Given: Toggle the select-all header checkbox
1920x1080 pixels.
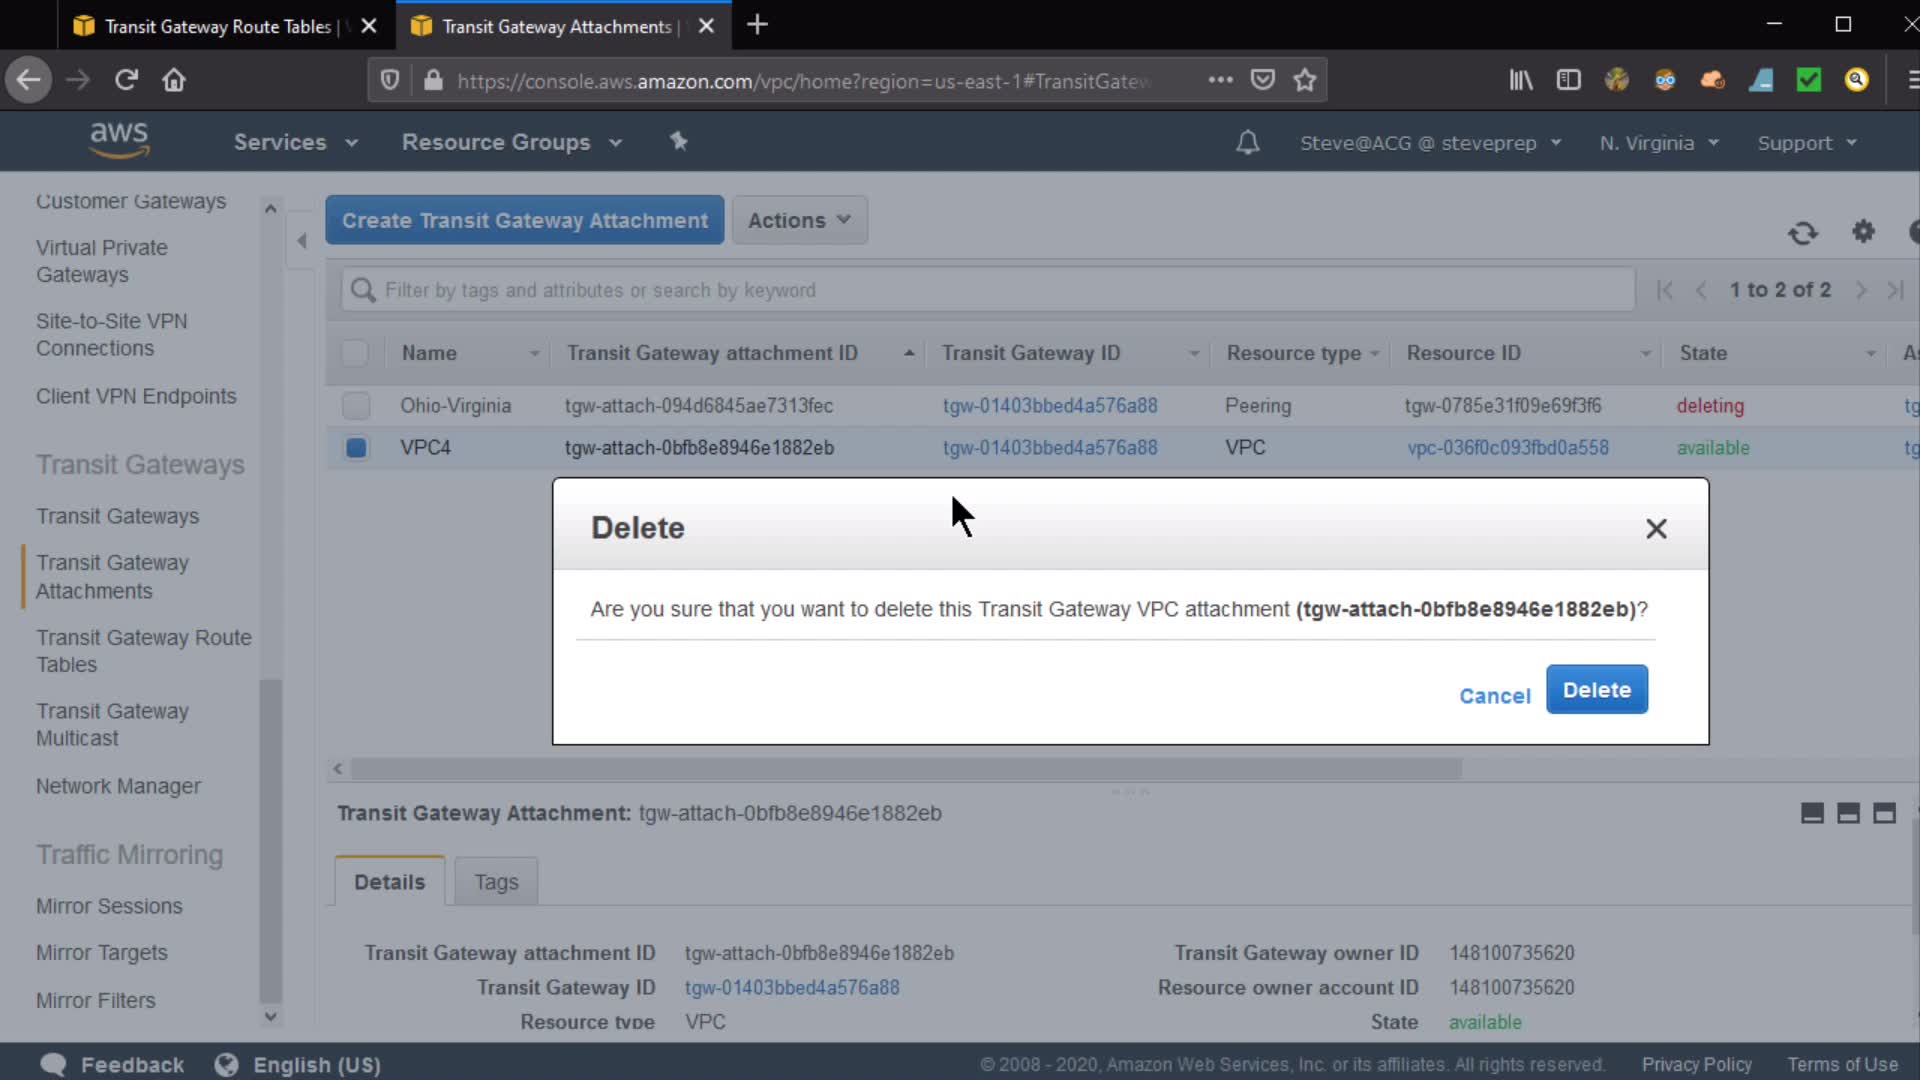Looking at the screenshot, I should pyautogui.click(x=355, y=353).
